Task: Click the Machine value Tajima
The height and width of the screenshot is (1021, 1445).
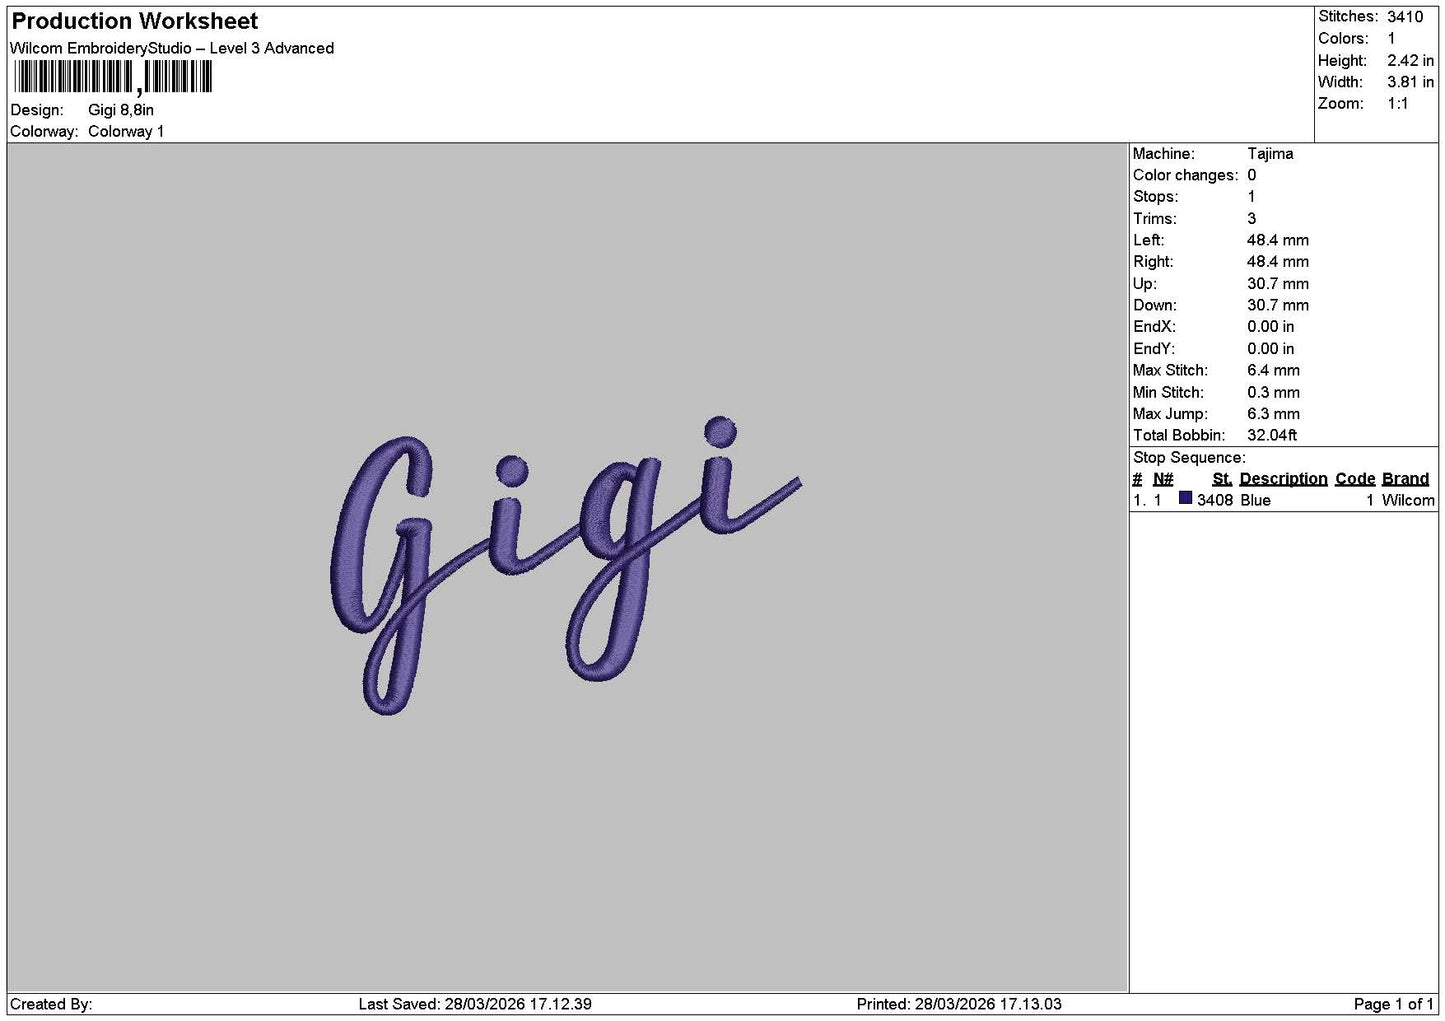Action: pos(1270,154)
